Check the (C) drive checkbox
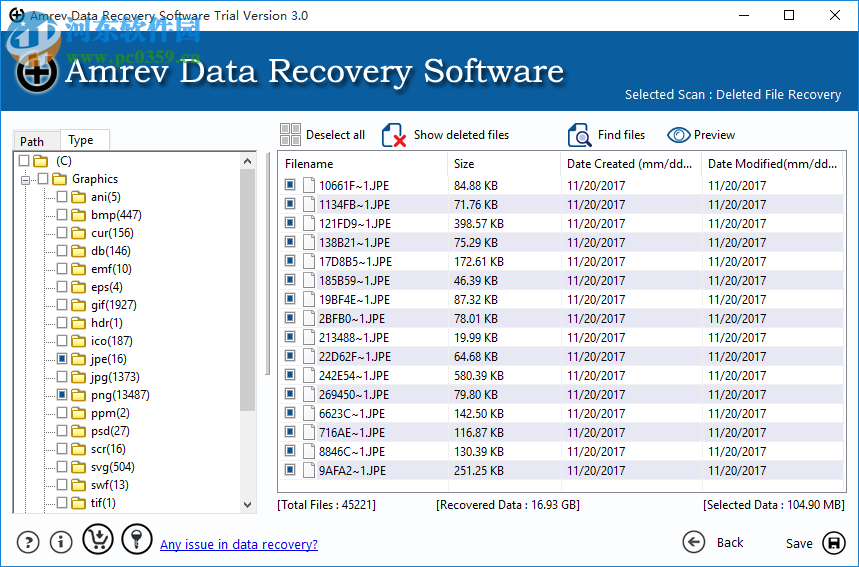Viewport: 859px width, 567px height. [x=24, y=161]
